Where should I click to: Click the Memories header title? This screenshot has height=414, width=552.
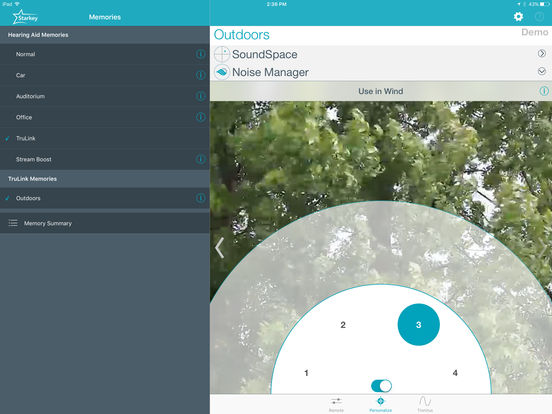[x=105, y=17]
